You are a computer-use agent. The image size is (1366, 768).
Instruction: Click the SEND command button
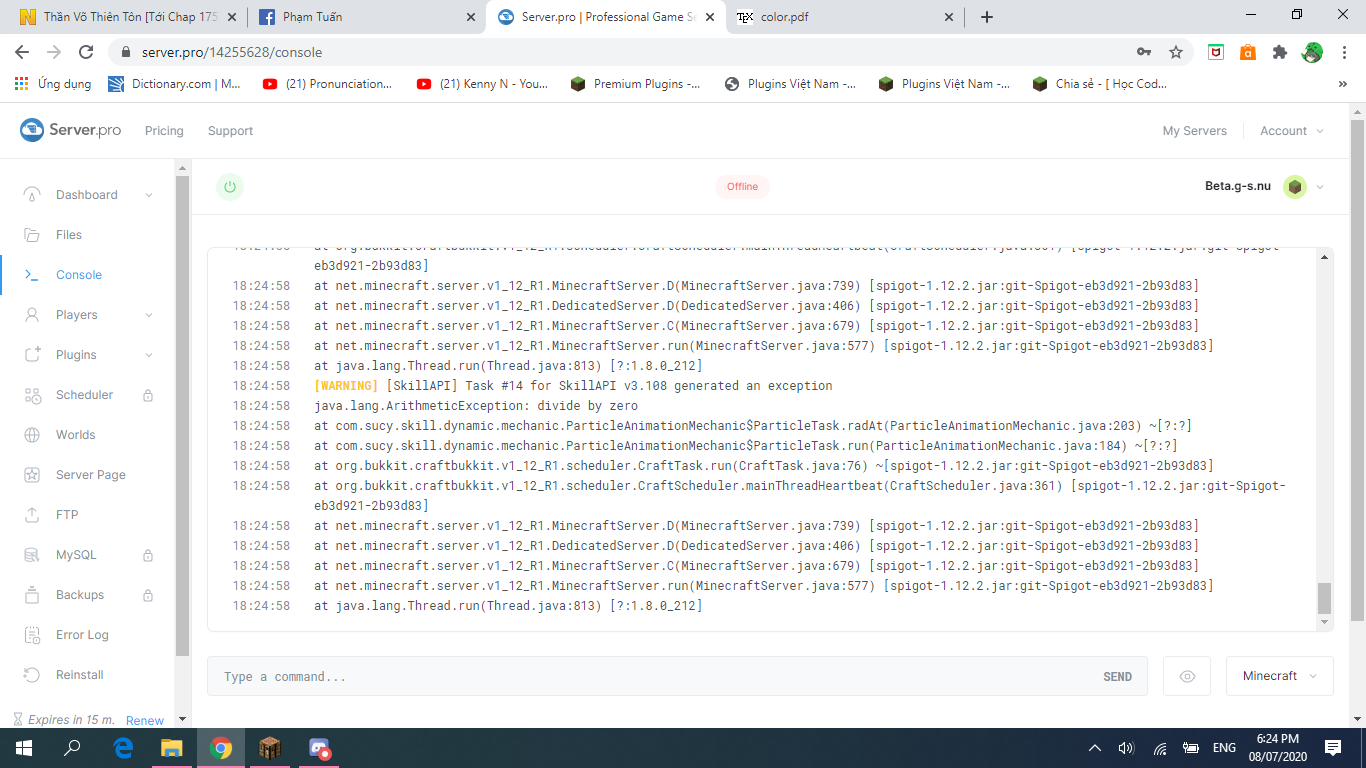pyautogui.click(x=1118, y=677)
